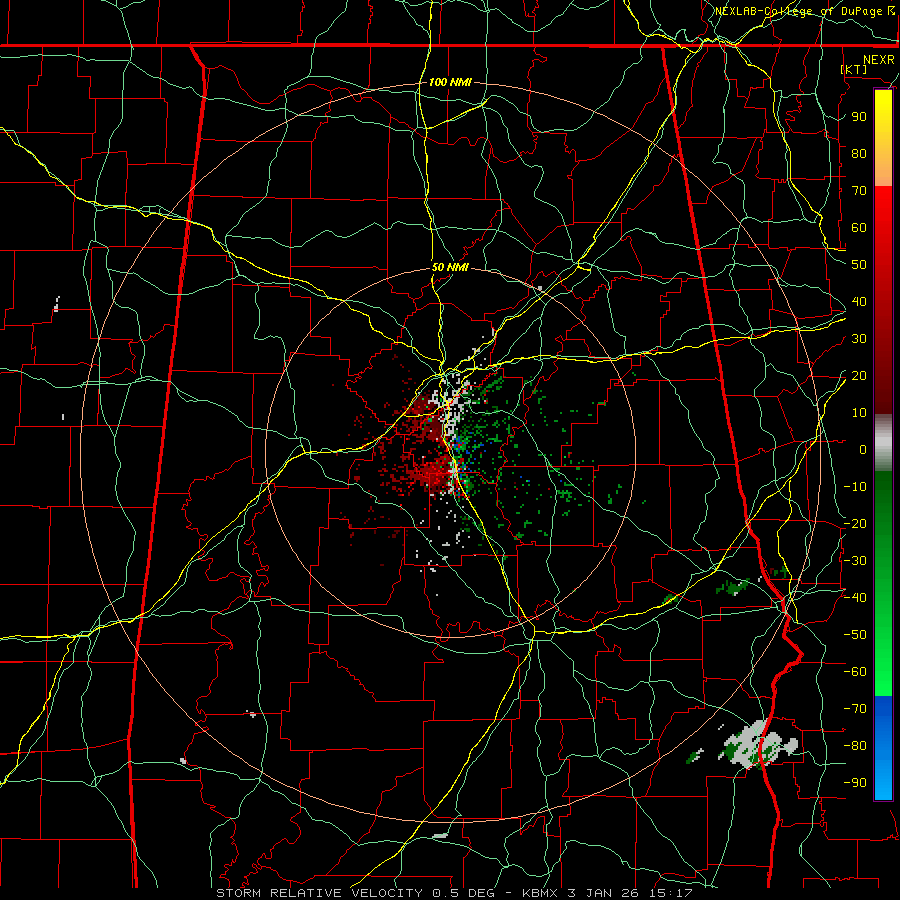900x900 pixels.
Task: Click the 0 value on the velocity scale
Action: pos(863,449)
